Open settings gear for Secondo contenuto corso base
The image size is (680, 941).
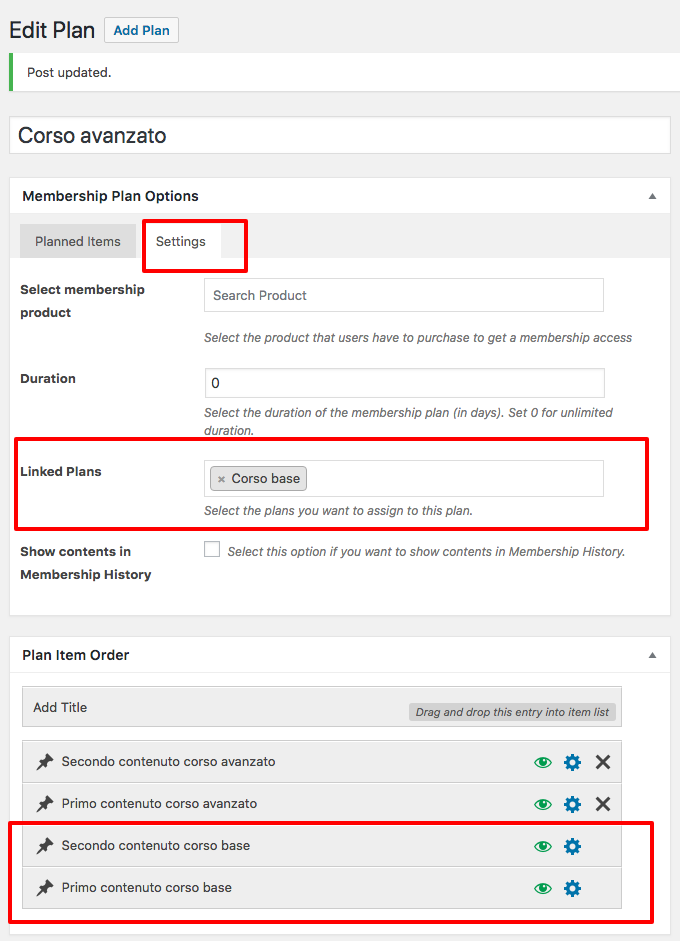click(x=573, y=846)
